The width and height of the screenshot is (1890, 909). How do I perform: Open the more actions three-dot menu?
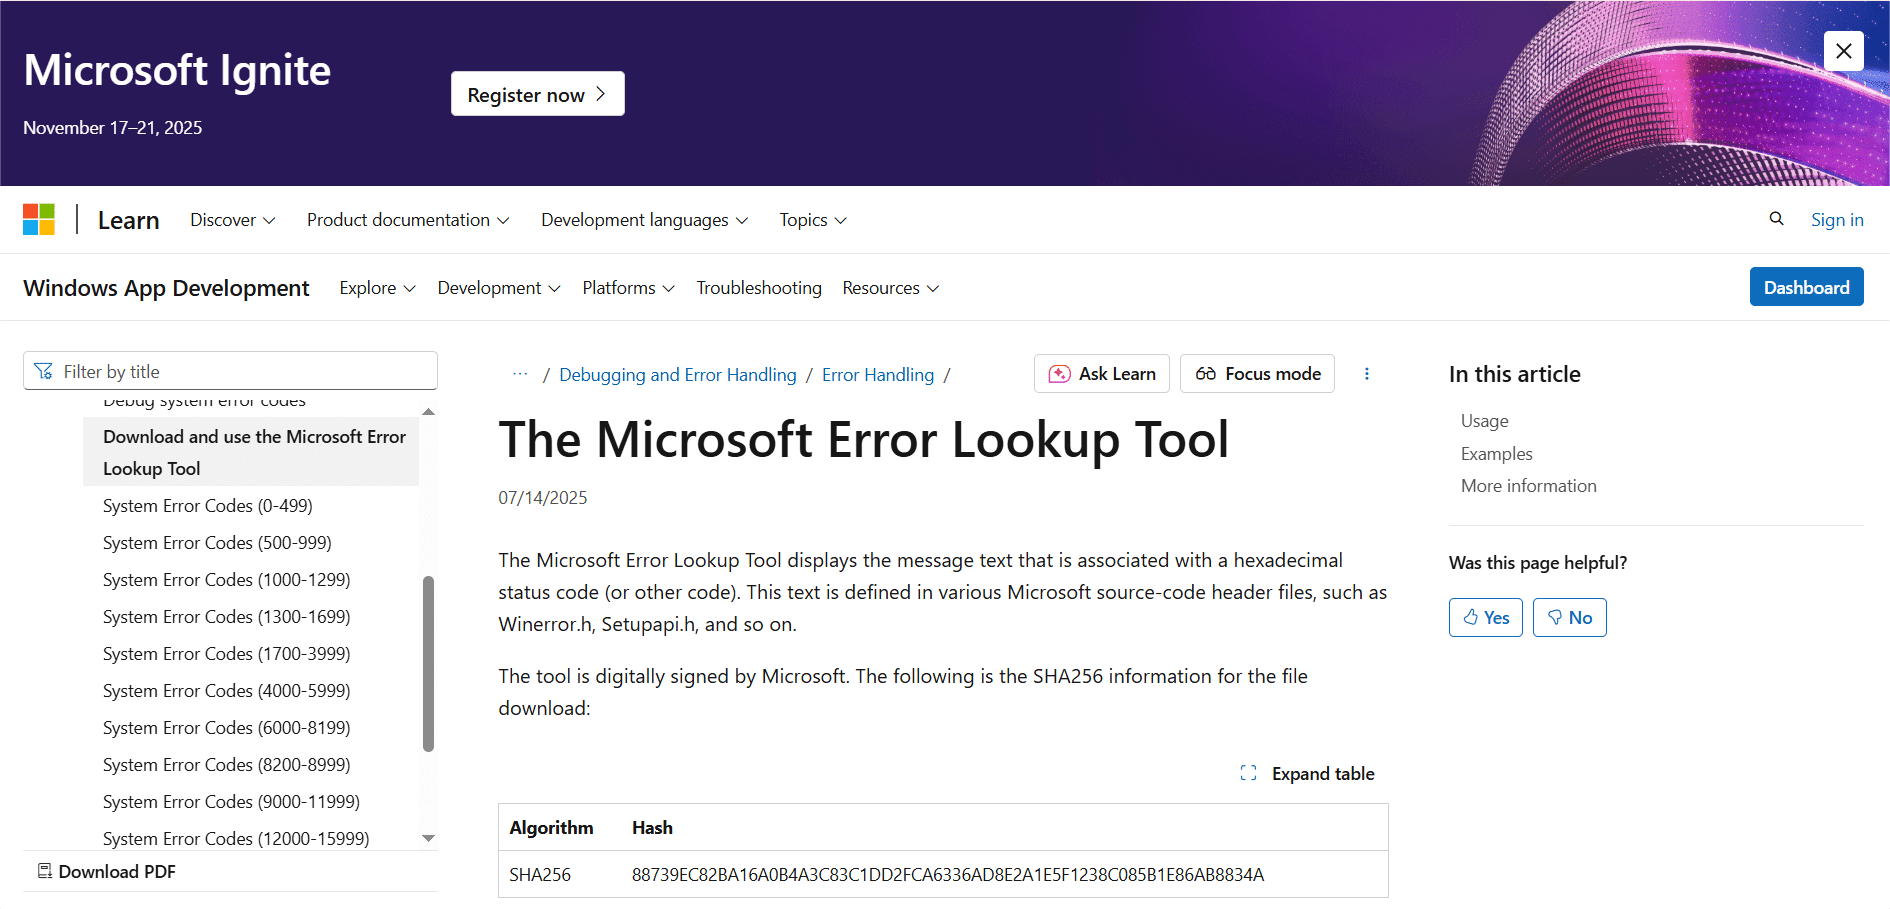pos(1367,374)
